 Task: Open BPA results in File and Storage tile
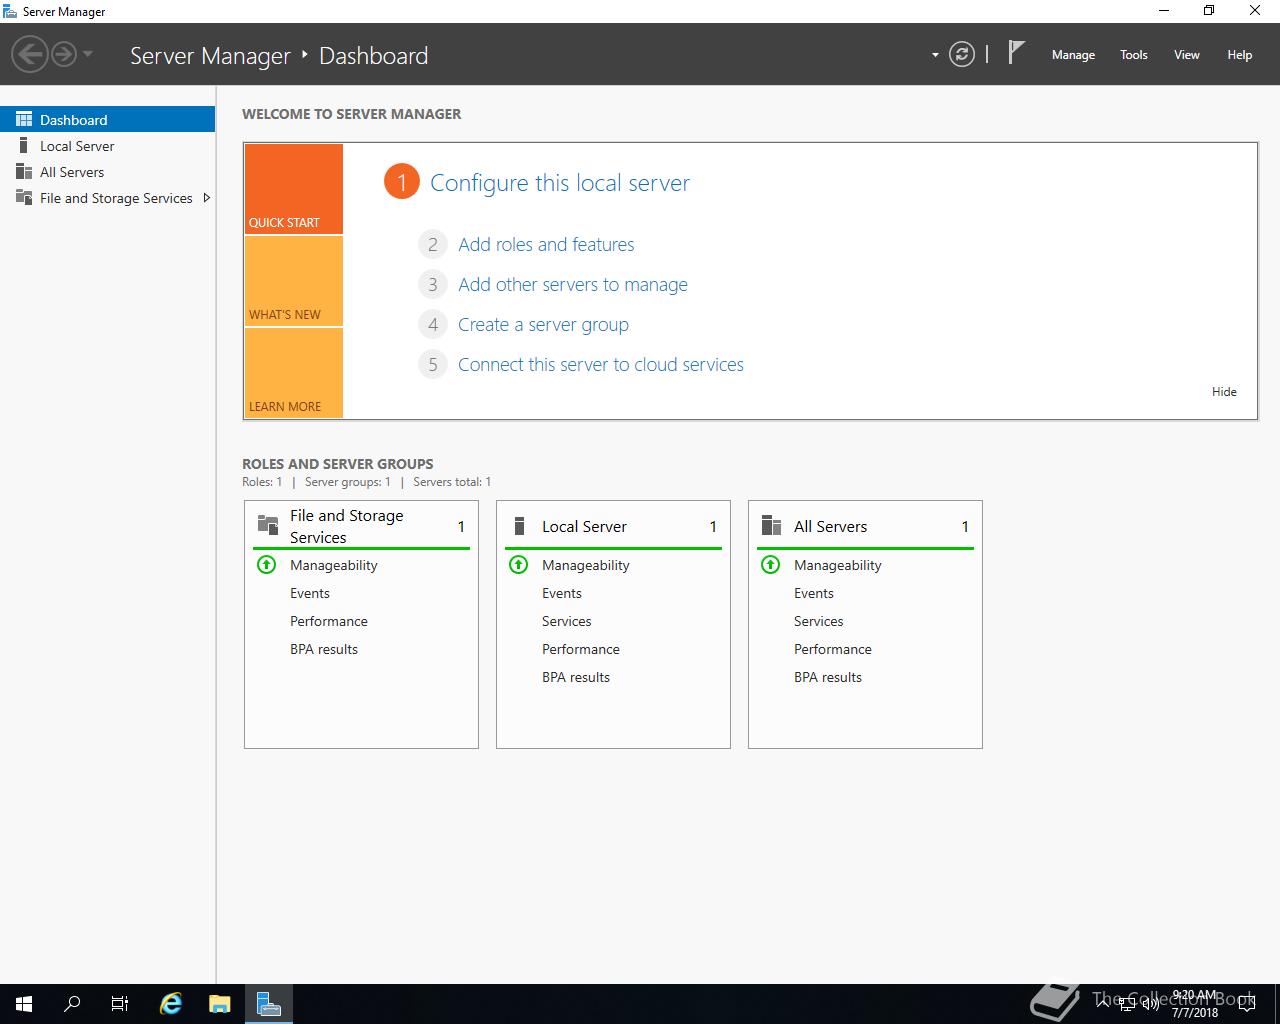[324, 649]
